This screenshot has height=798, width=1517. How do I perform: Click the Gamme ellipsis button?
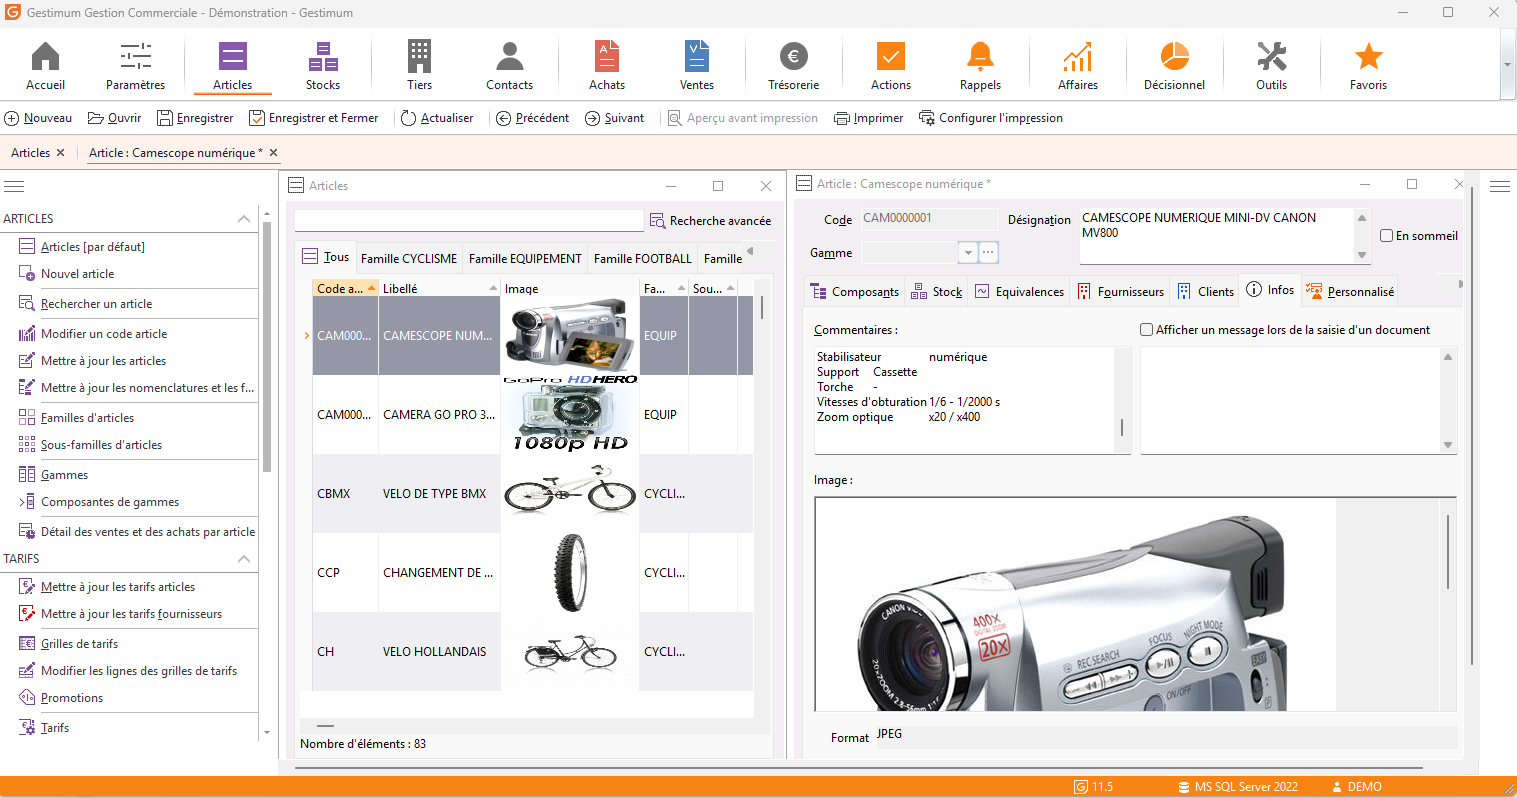click(x=988, y=253)
